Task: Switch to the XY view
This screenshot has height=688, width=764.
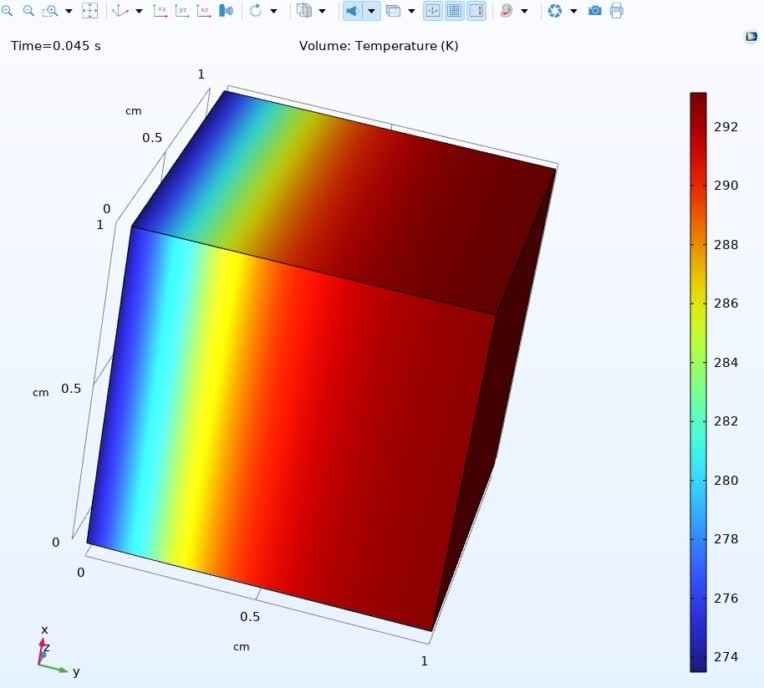Action: 160,10
